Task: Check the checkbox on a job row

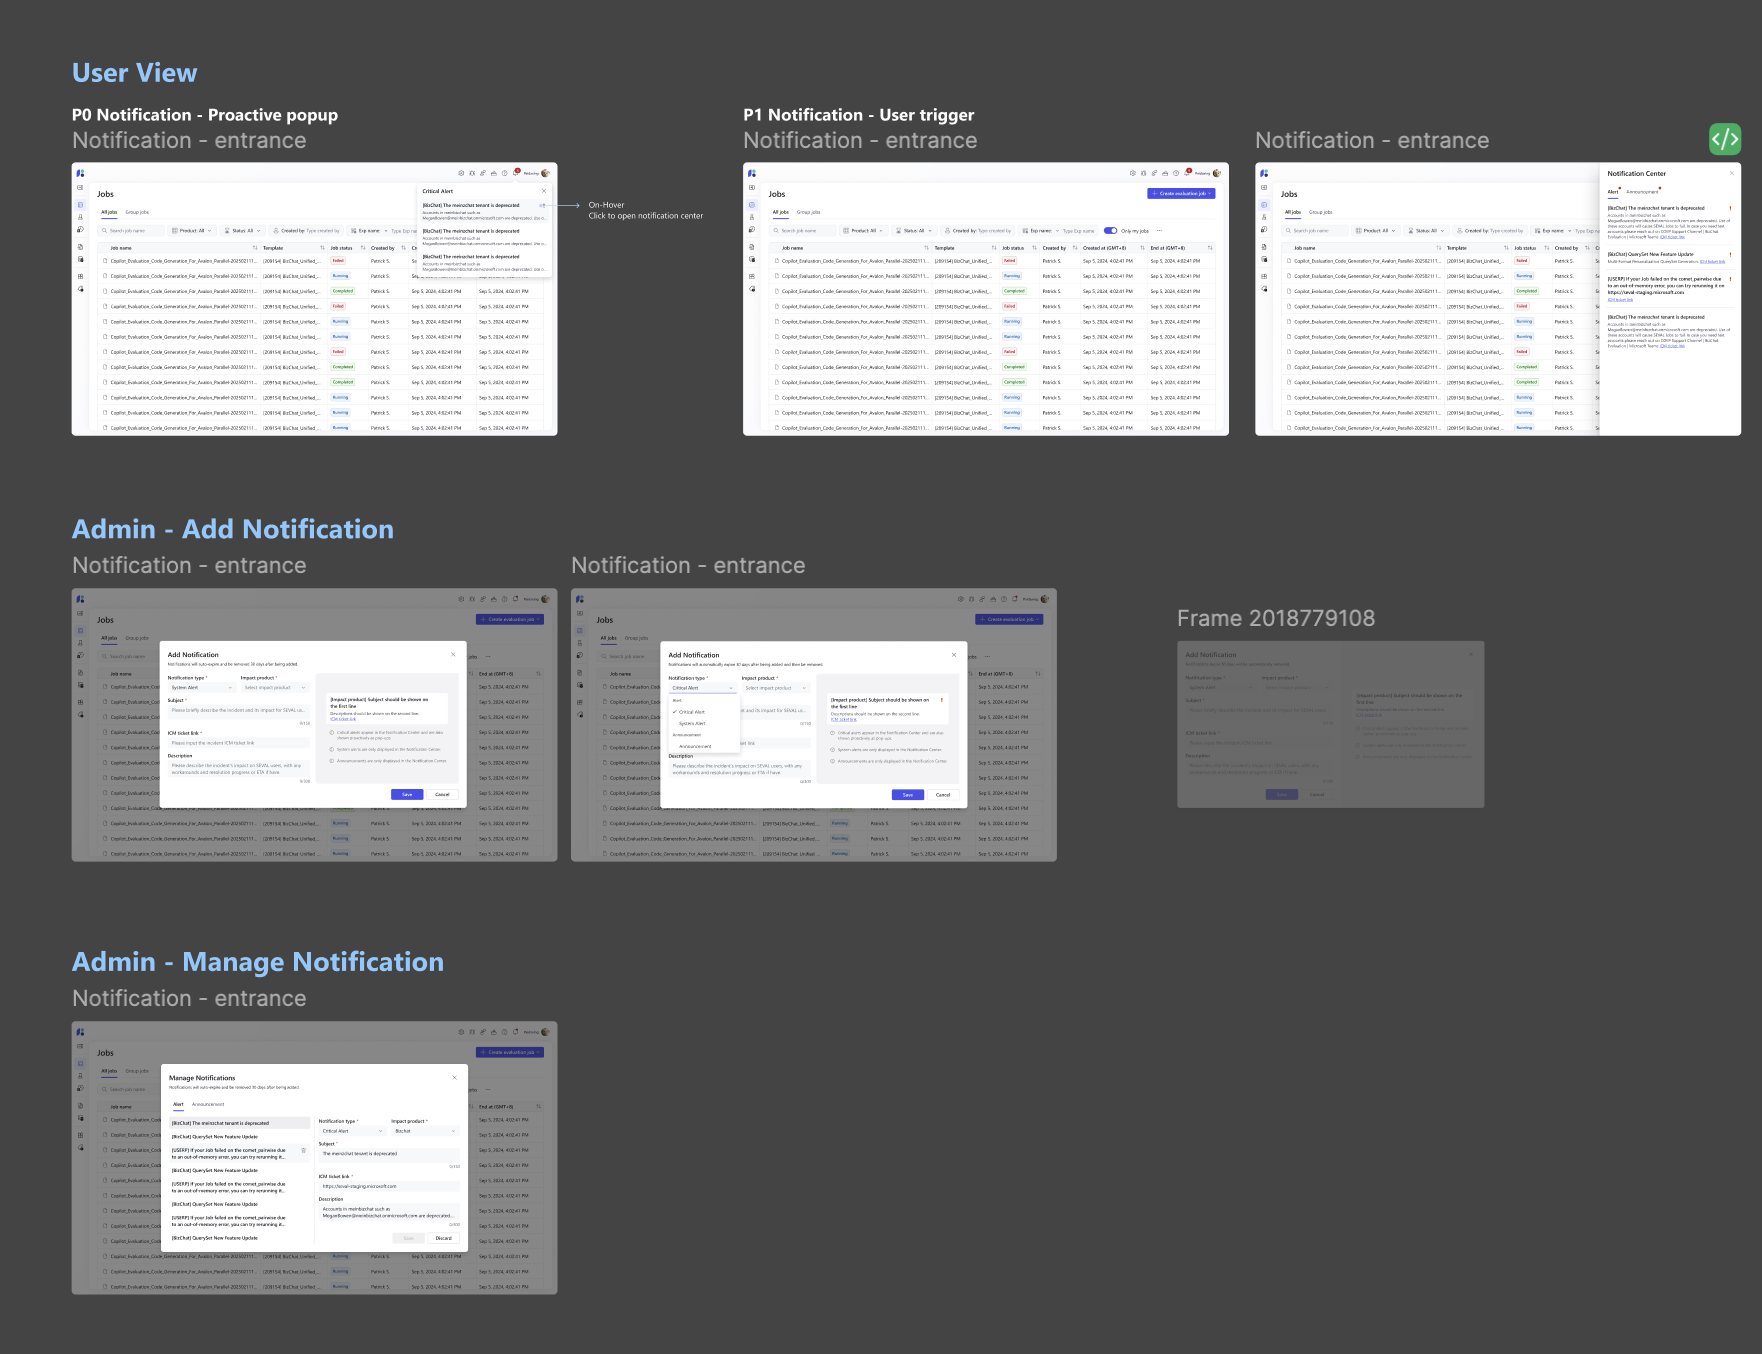Action: pos(105,261)
